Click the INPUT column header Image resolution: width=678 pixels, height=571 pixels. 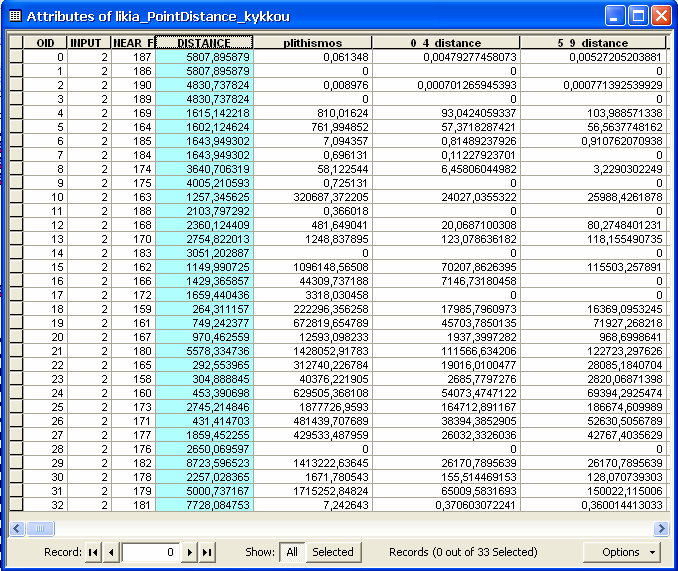(89, 43)
